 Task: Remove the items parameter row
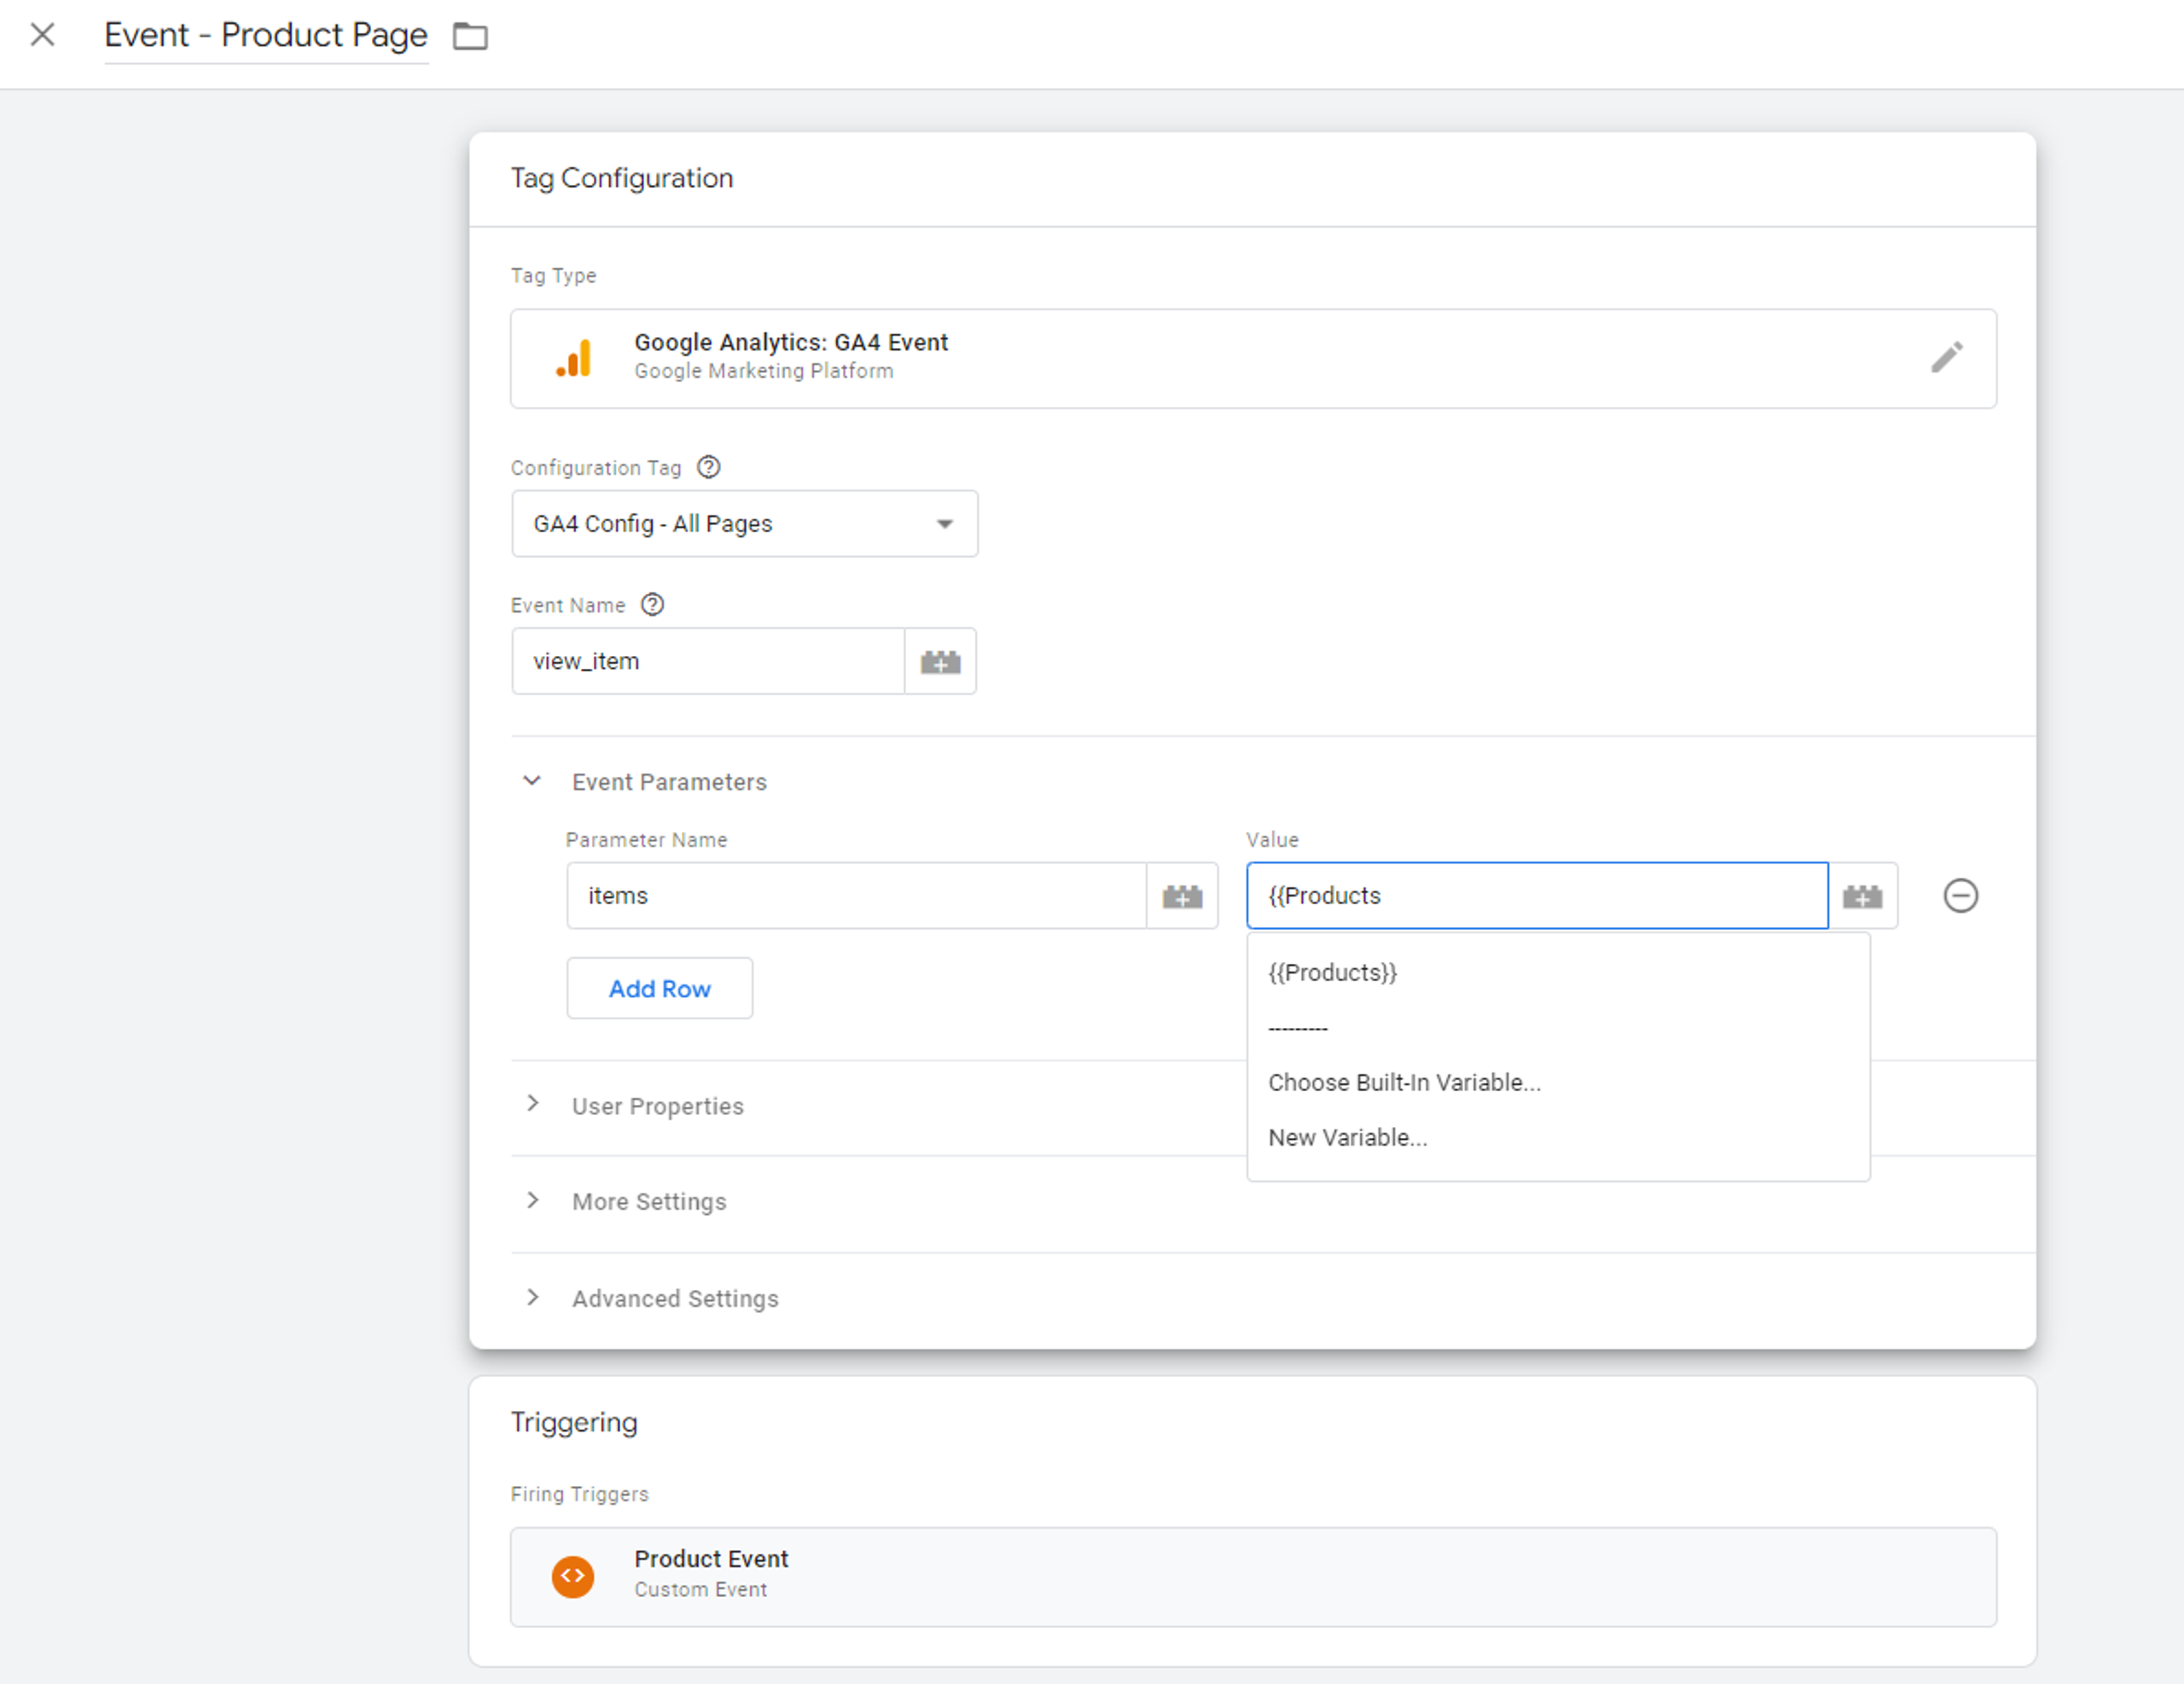click(1960, 896)
